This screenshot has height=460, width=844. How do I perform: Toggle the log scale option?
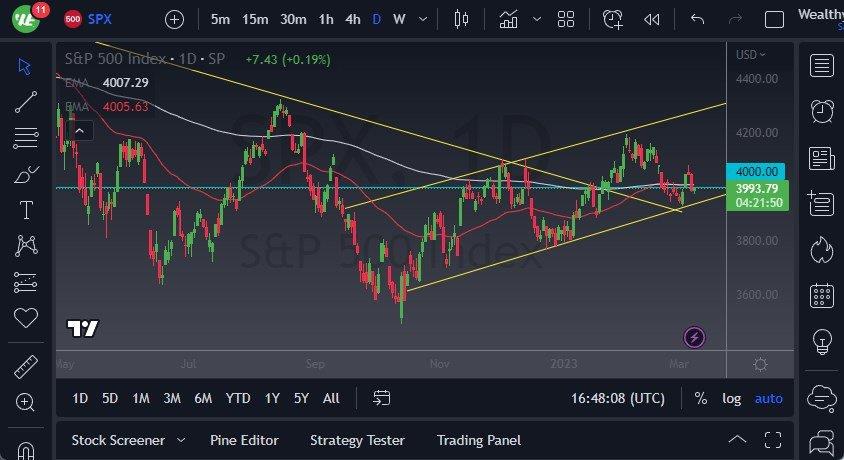pos(732,398)
